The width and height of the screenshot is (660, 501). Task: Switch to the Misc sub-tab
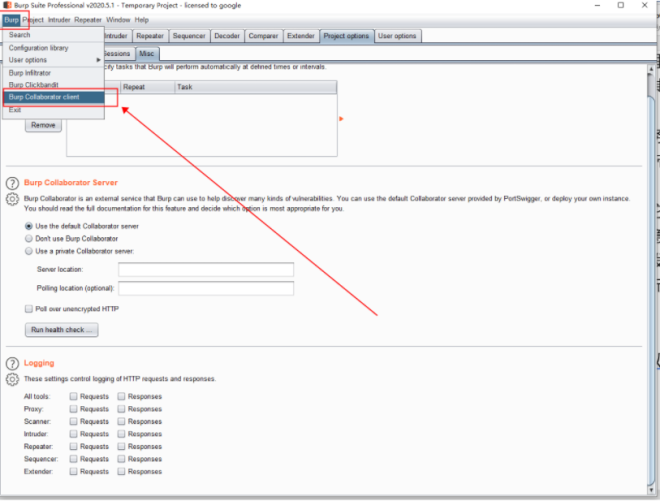coord(147,53)
